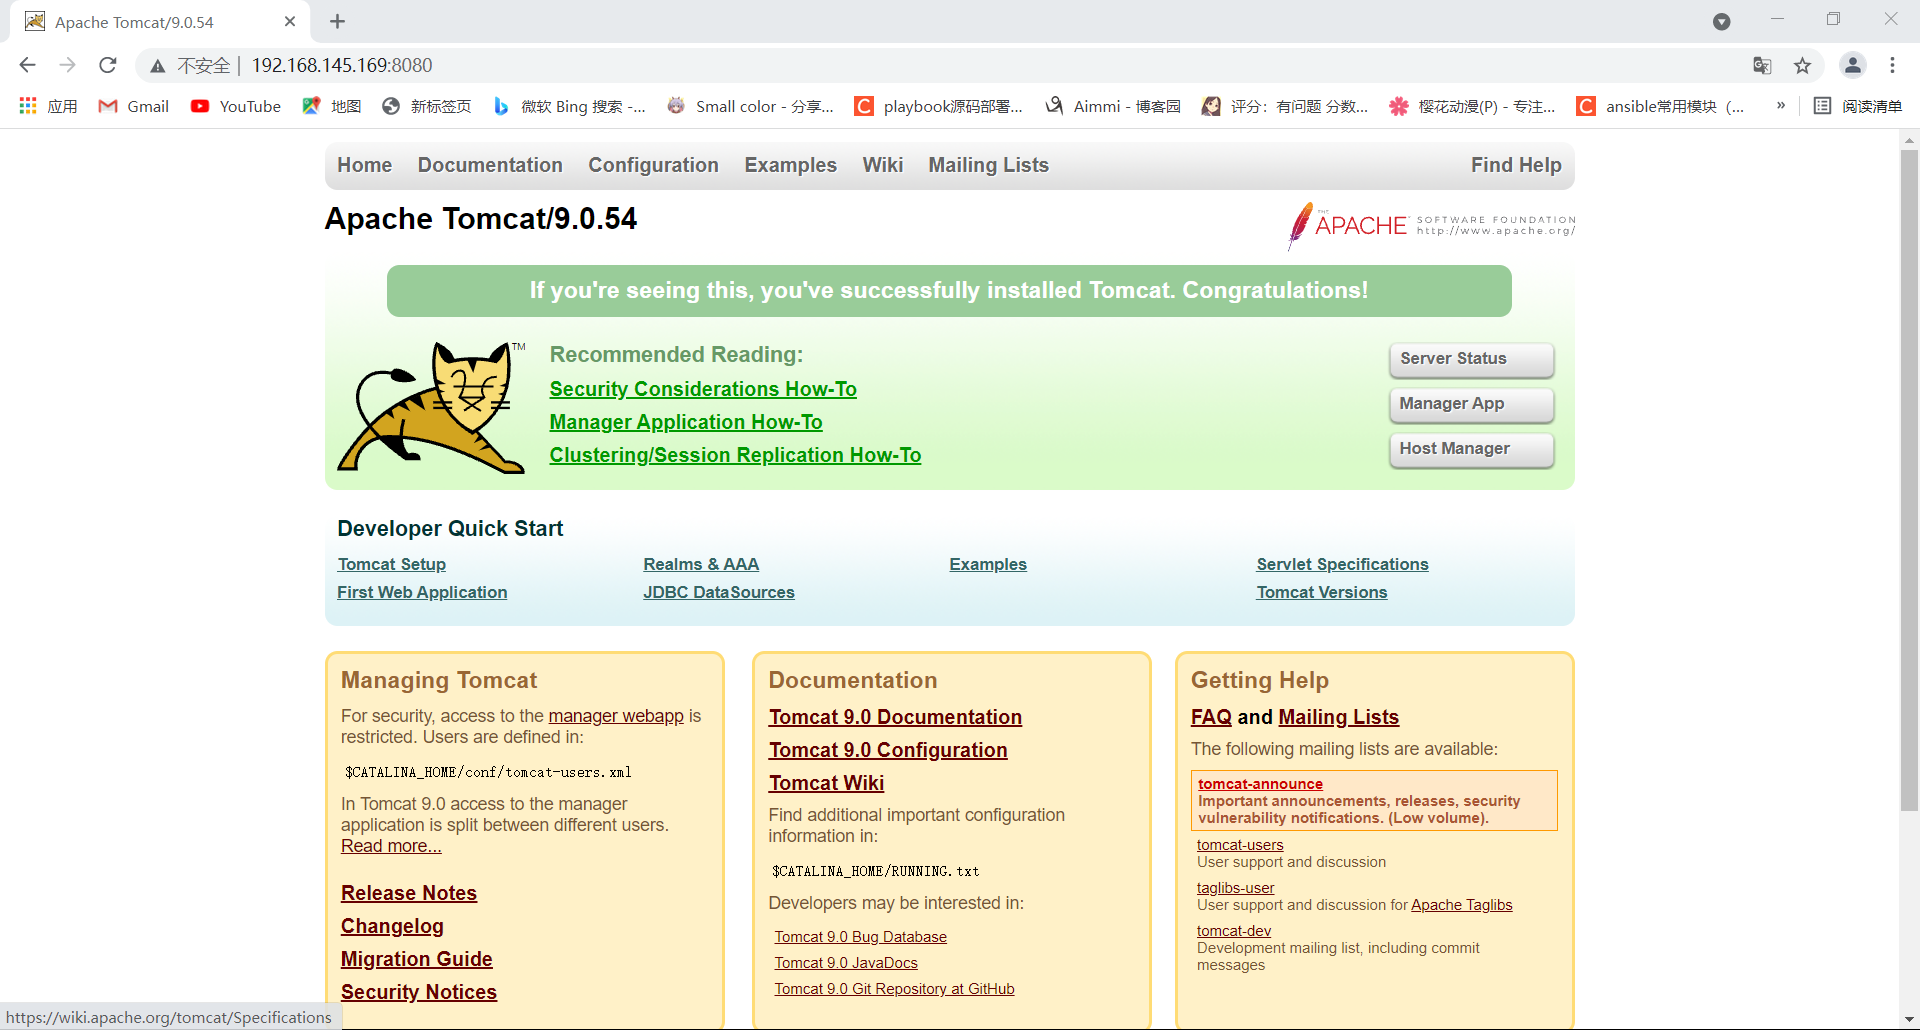Open the Maps (地图) bookmark
This screenshot has height=1030, width=1920.
tap(331, 106)
